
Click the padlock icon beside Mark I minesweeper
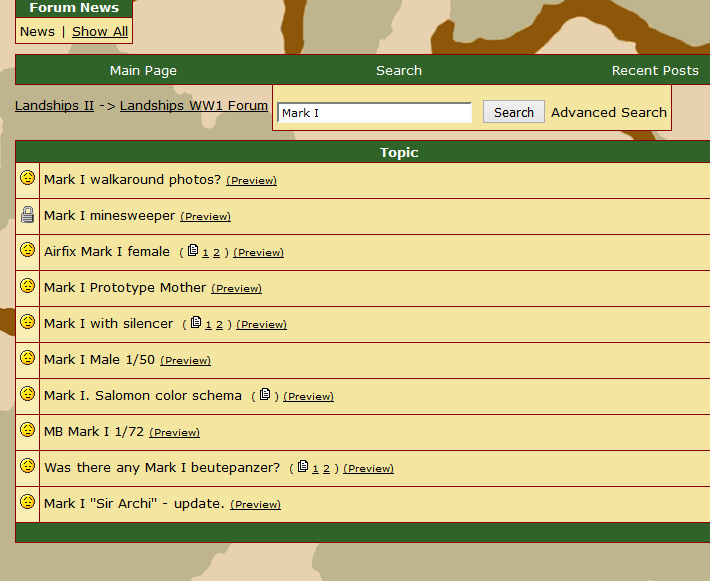[x=27, y=214]
